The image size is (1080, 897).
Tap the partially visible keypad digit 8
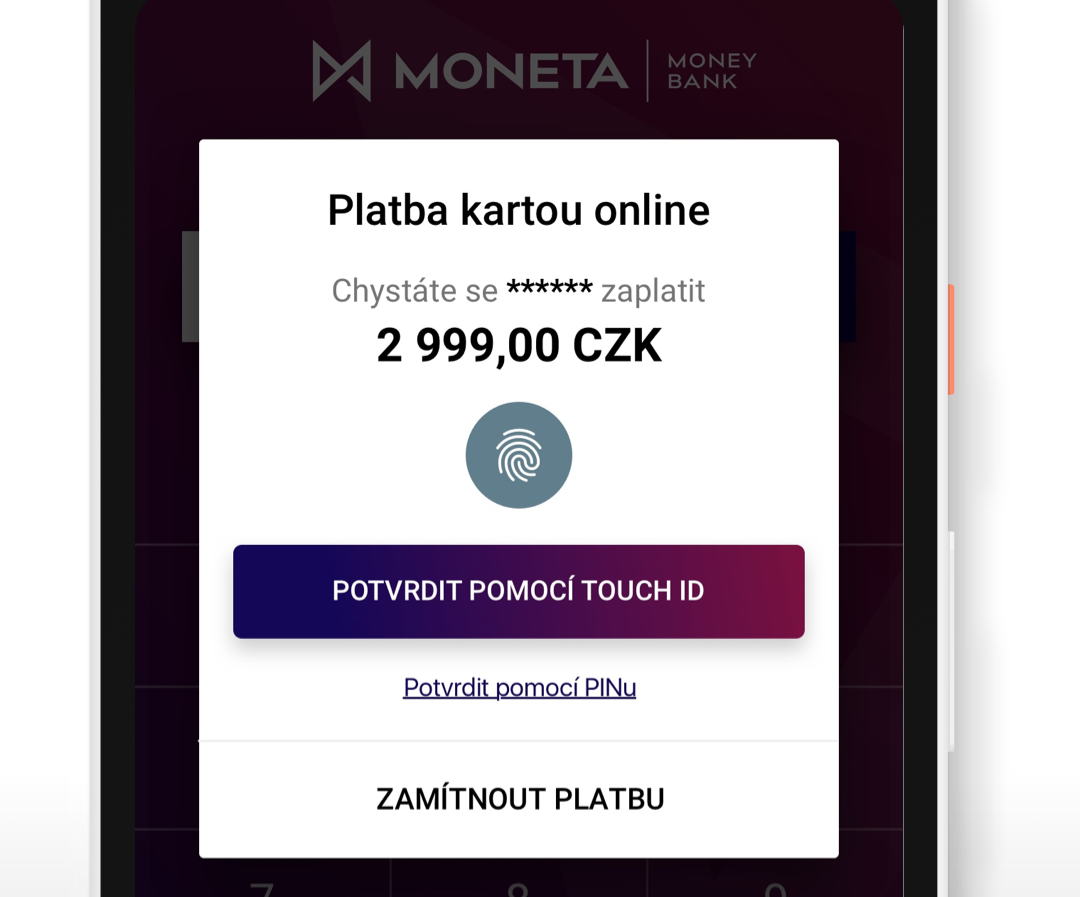coord(517,889)
